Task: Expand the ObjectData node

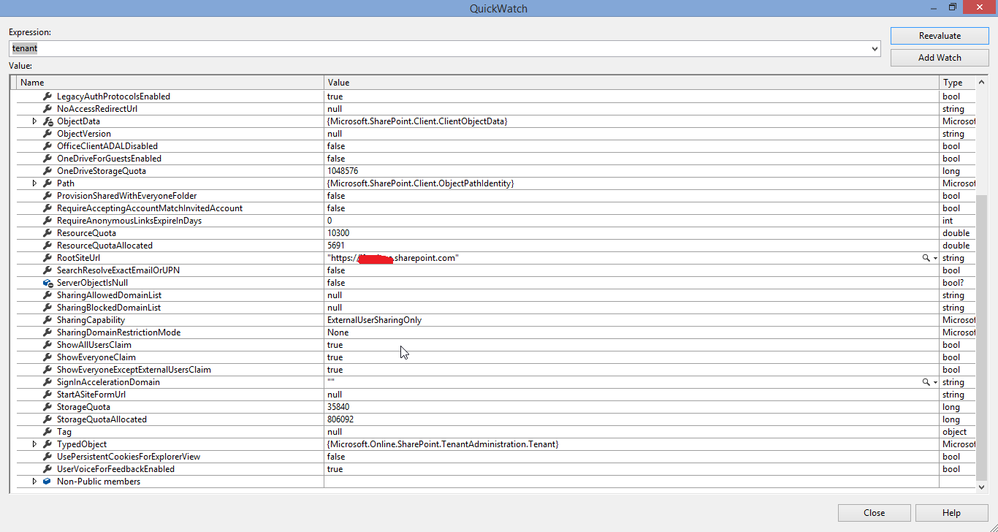Action: coord(35,121)
